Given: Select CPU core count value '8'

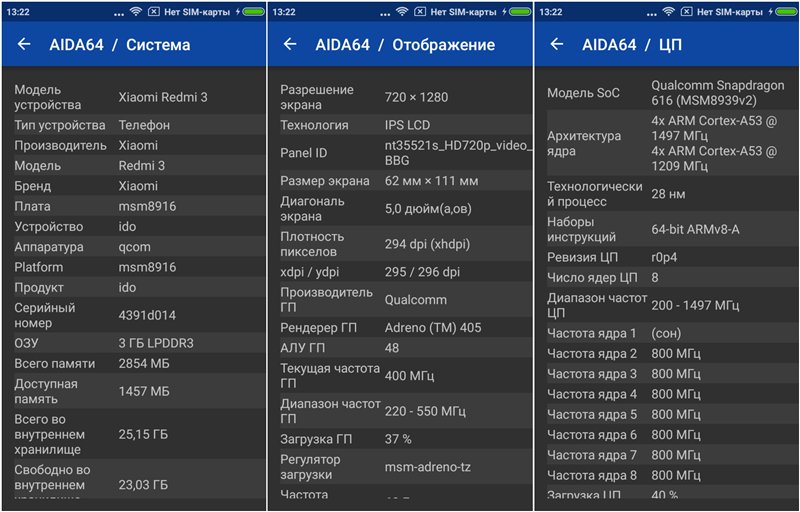Looking at the screenshot, I should (655, 277).
